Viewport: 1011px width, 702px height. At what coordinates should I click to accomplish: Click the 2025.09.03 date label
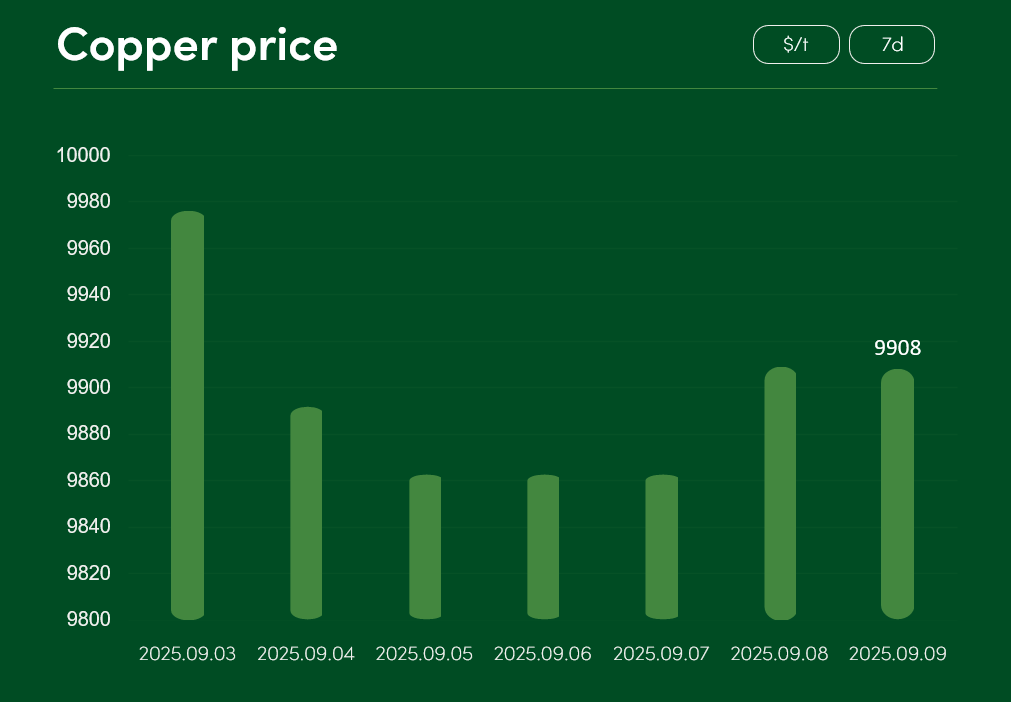(x=188, y=654)
